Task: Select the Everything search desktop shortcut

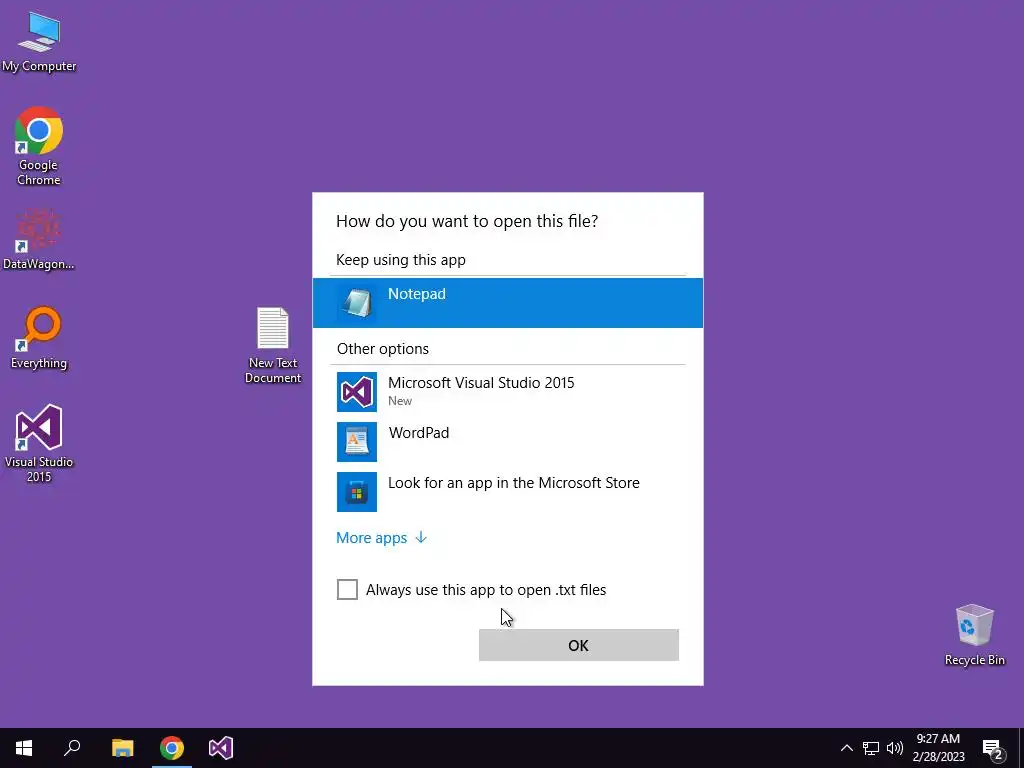Action: tap(39, 338)
